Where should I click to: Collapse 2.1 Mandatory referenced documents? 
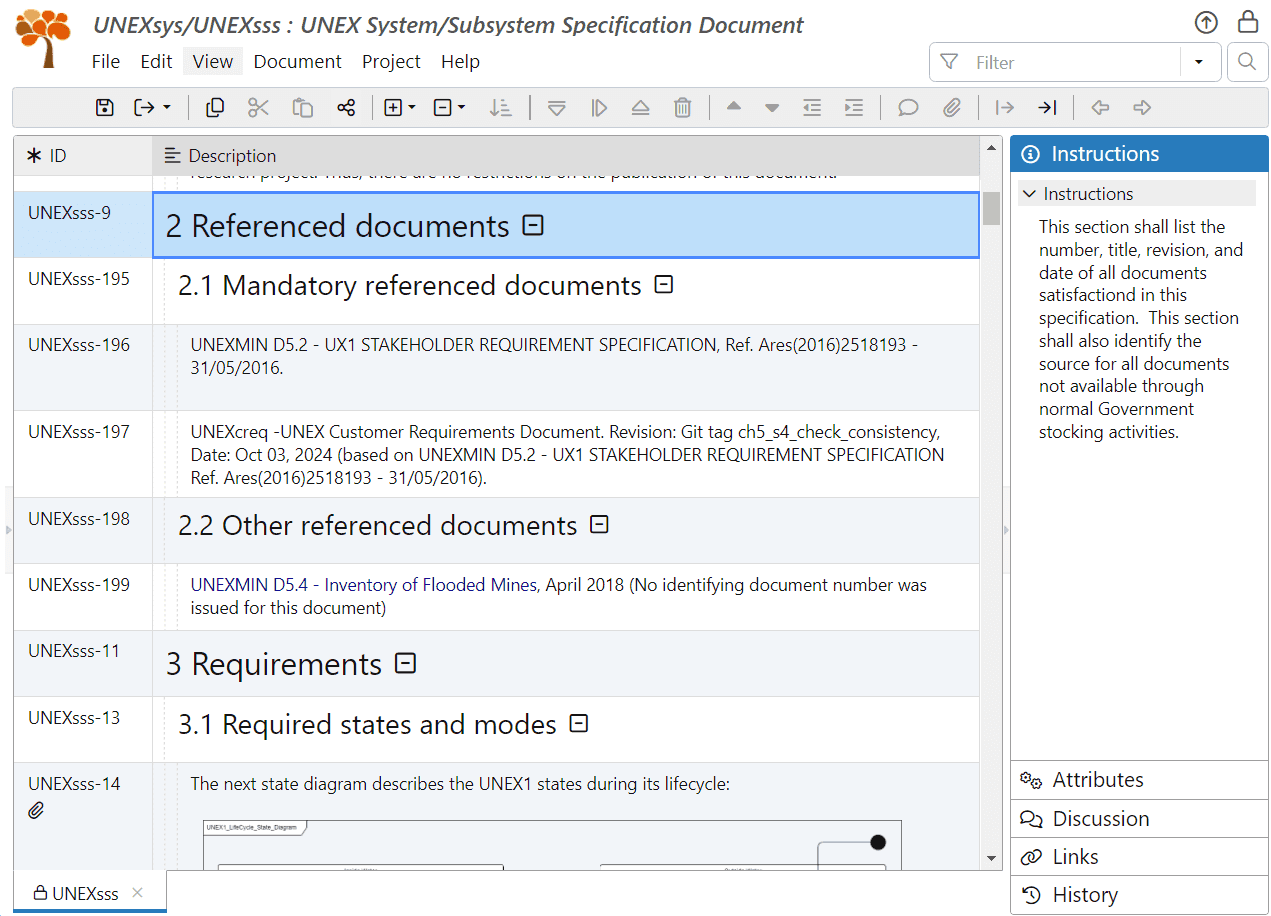(x=664, y=285)
